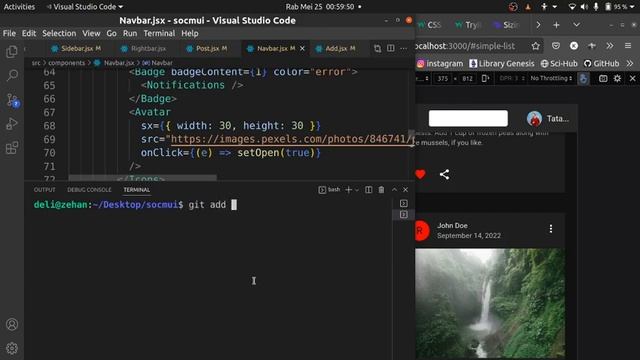Click the open changes icon in editor toolbar
This screenshot has width=640, height=360.
(x=378, y=49)
